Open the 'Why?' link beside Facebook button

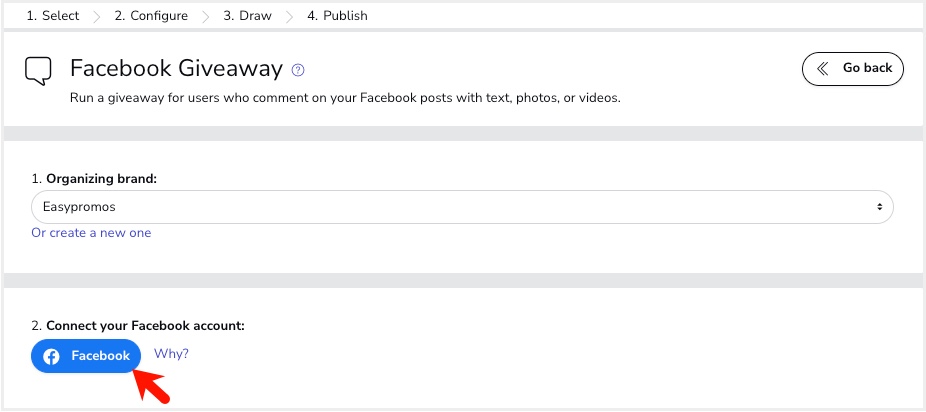tap(171, 354)
